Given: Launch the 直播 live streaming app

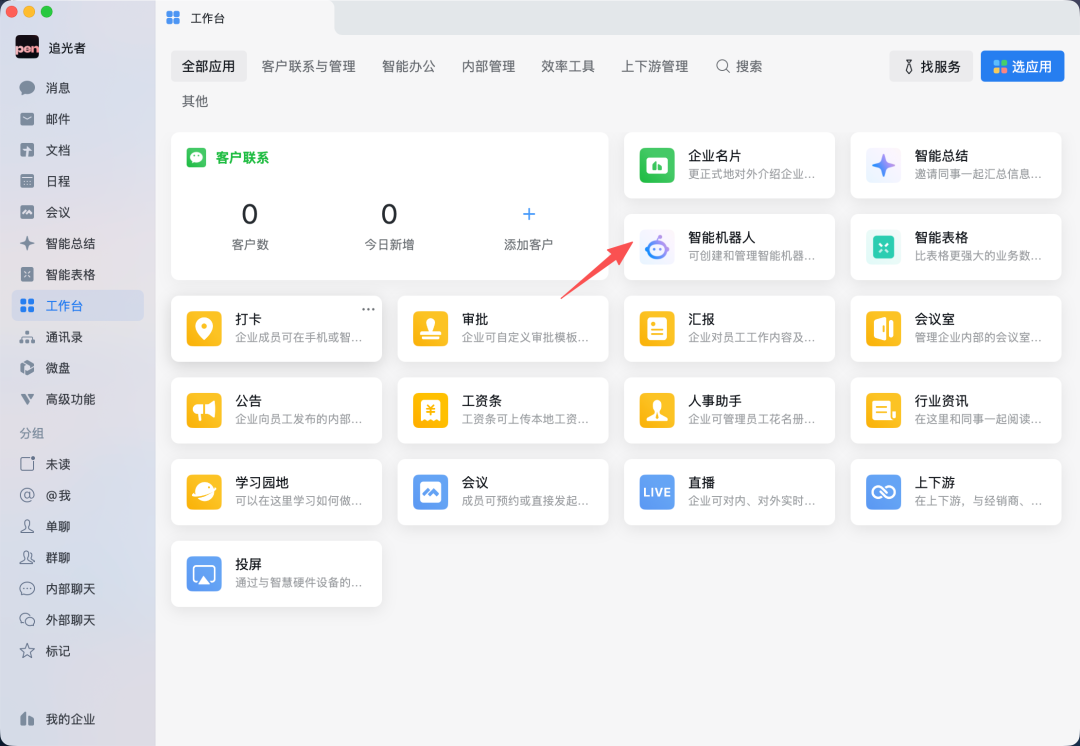Looking at the screenshot, I should [729, 491].
